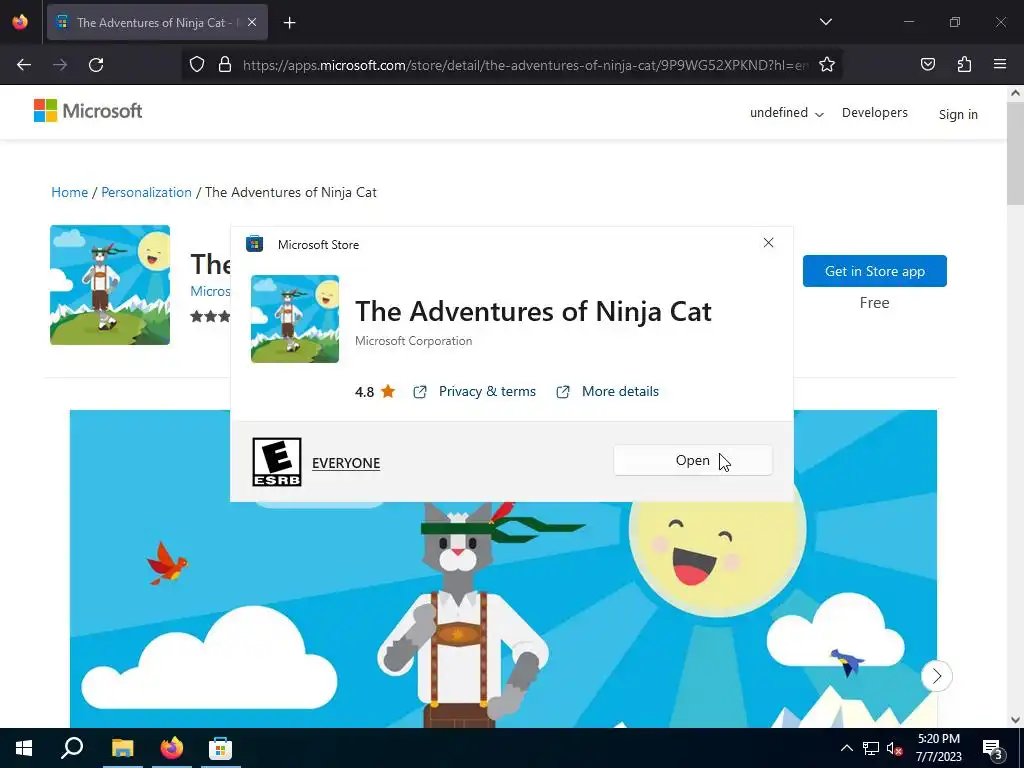
Task: Advance the screenshot carousel with the next arrow
Action: (936, 676)
